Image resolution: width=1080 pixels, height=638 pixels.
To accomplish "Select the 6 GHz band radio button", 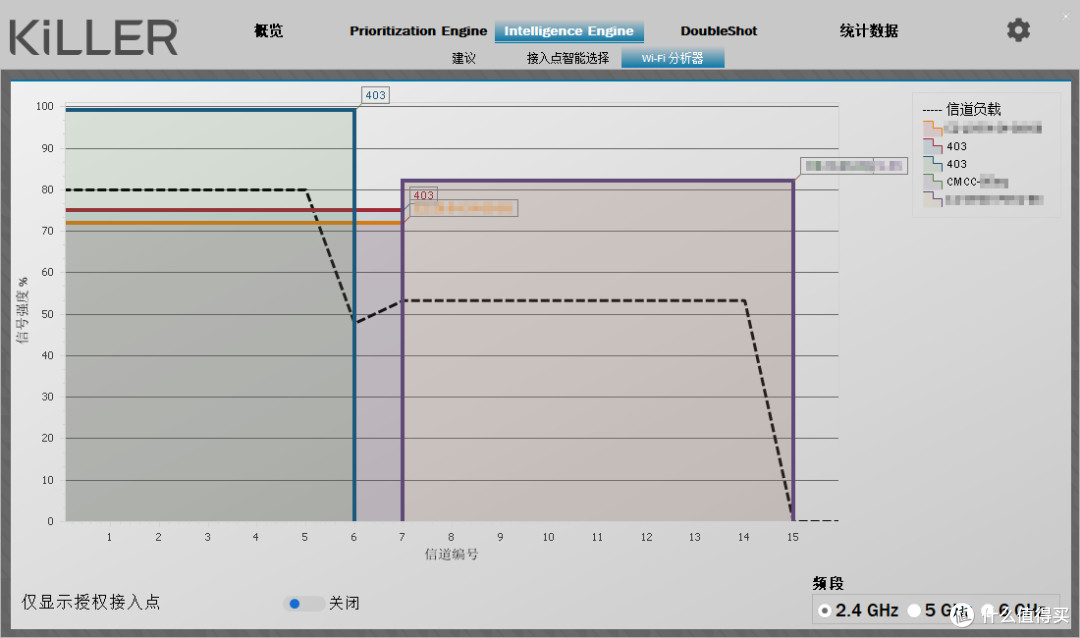I will tap(987, 610).
